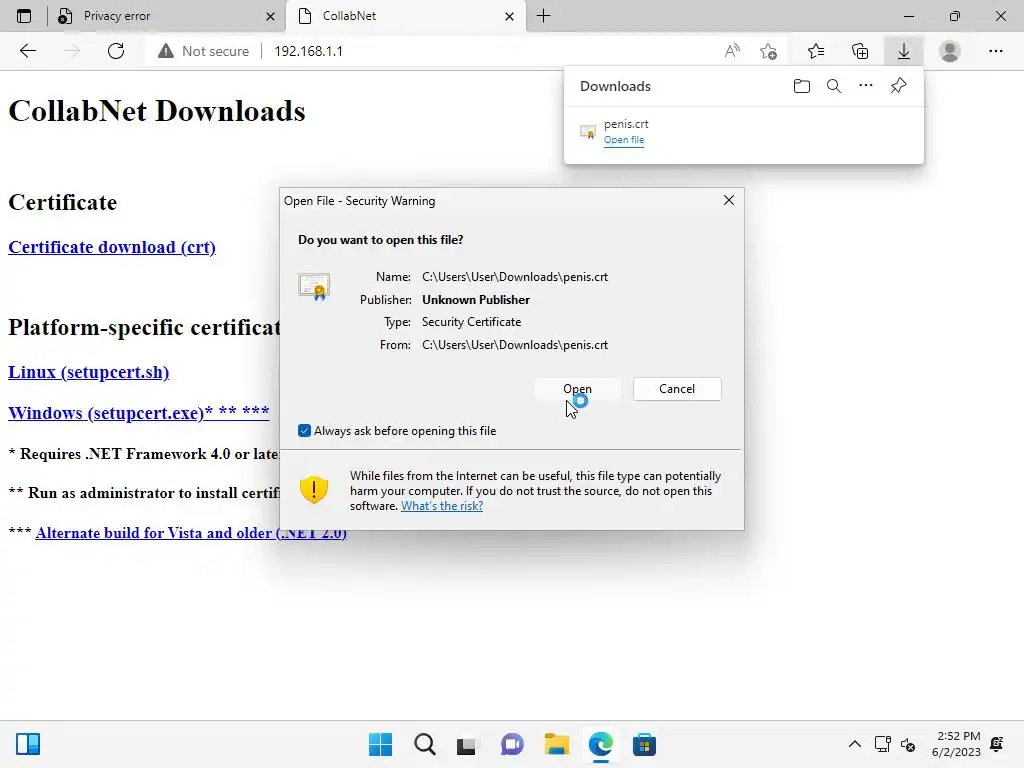1024x768 pixels.
Task: Show hidden system tray icons
Action: pos(854,744)
